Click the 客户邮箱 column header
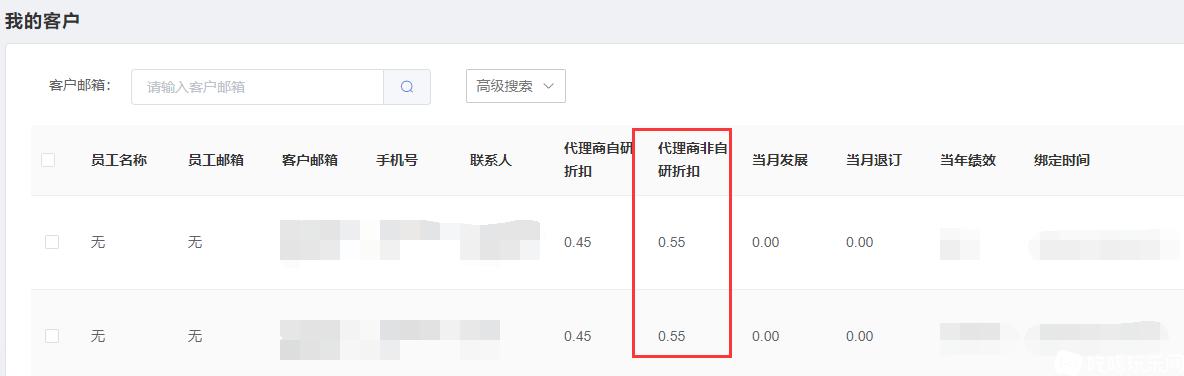The height and width of the screenshot is (376, 1184). tap(310, 160)
